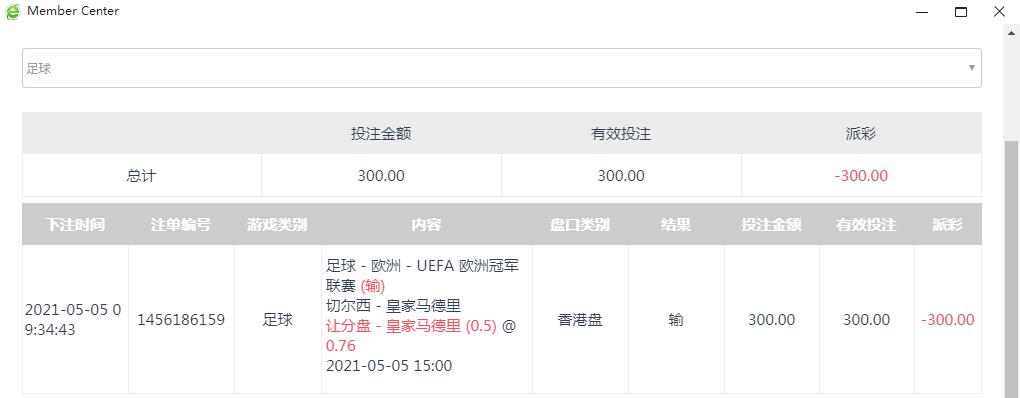Click the dropdown arrow beside 足球

click(972, 68)
